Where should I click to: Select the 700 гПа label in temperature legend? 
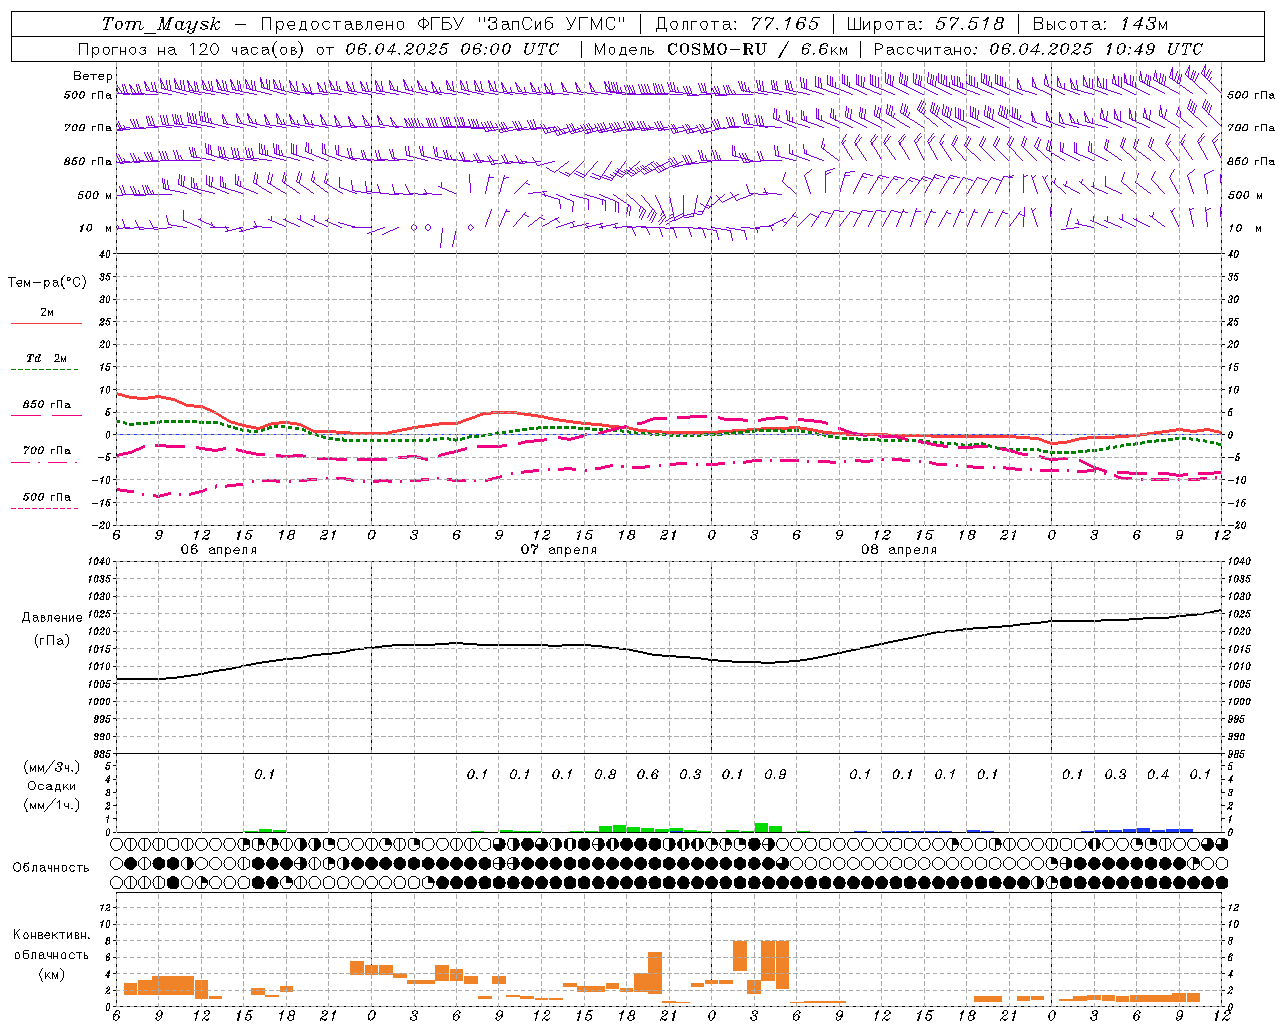(x=46, y=451)
